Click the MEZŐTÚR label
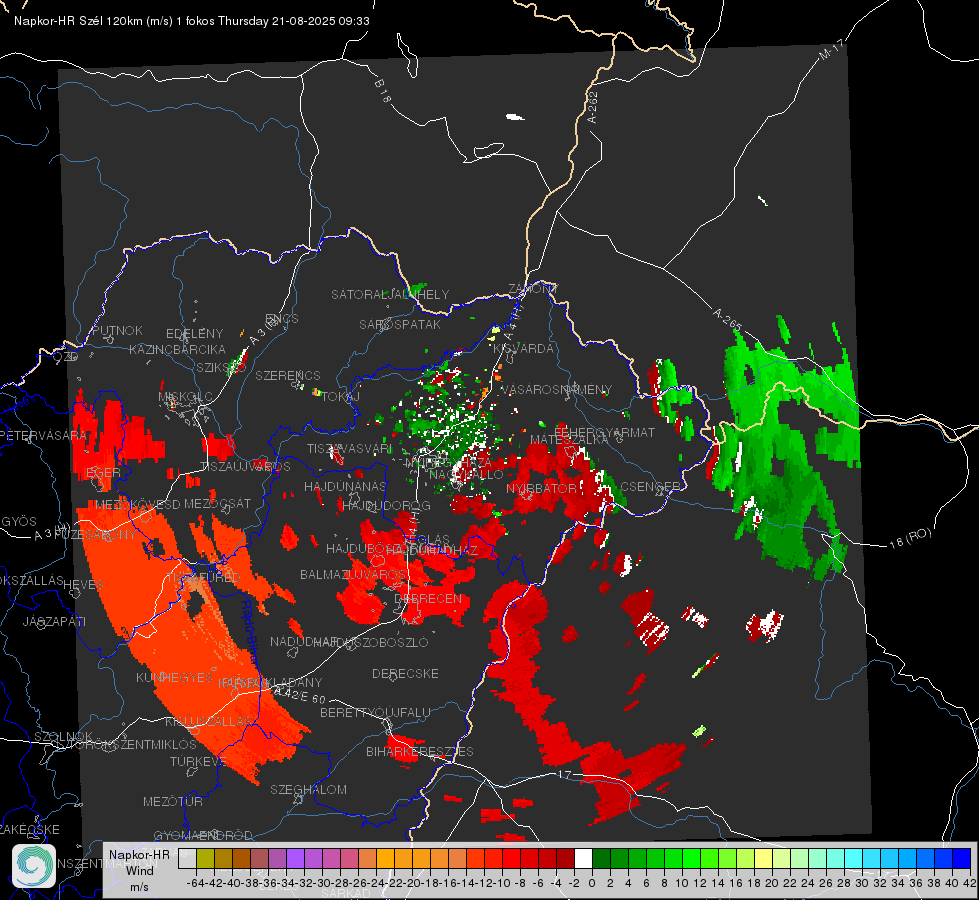 tap(173, 801)
